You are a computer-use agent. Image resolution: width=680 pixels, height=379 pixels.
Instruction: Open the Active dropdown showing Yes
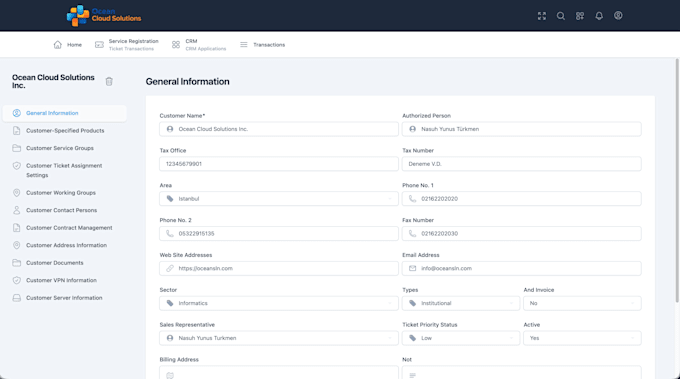pyautogui.click(x=582, y=338)
